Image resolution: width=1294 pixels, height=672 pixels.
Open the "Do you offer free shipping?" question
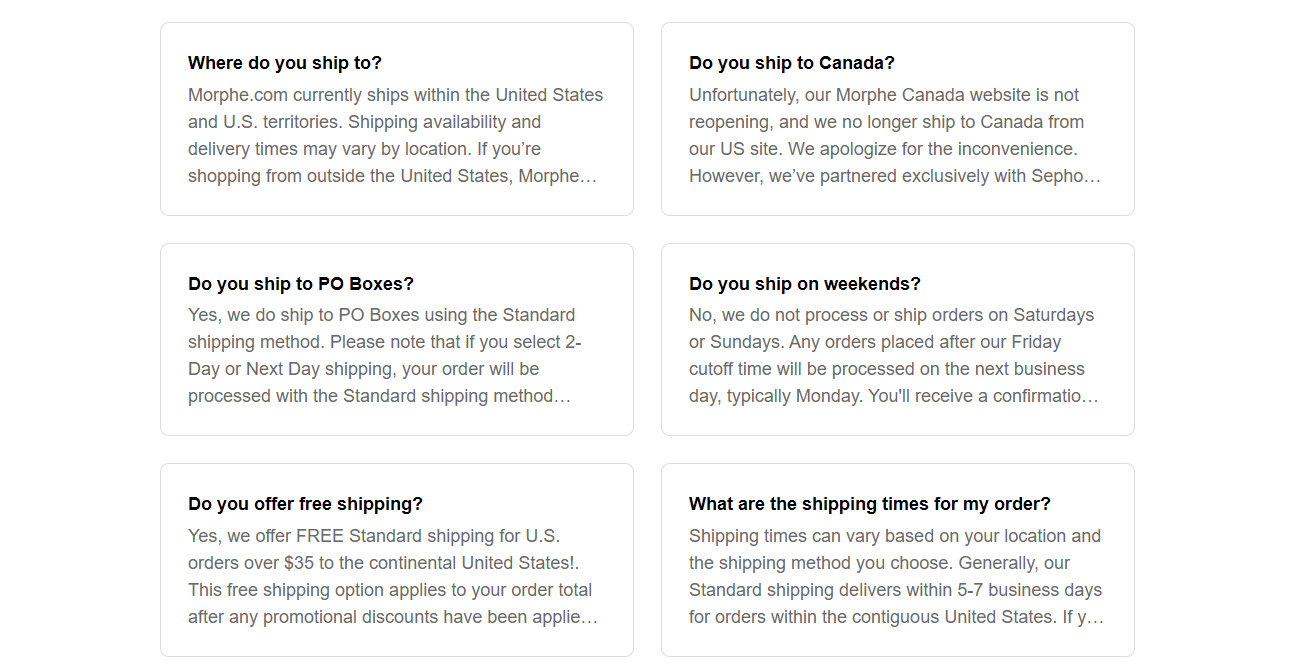tap(305, 504)
